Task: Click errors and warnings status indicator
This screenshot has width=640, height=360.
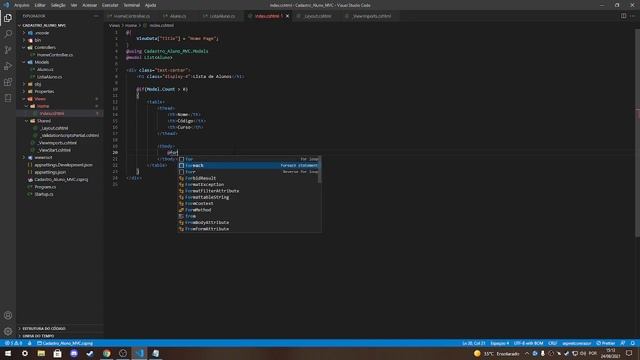Action: coord(13,343)
